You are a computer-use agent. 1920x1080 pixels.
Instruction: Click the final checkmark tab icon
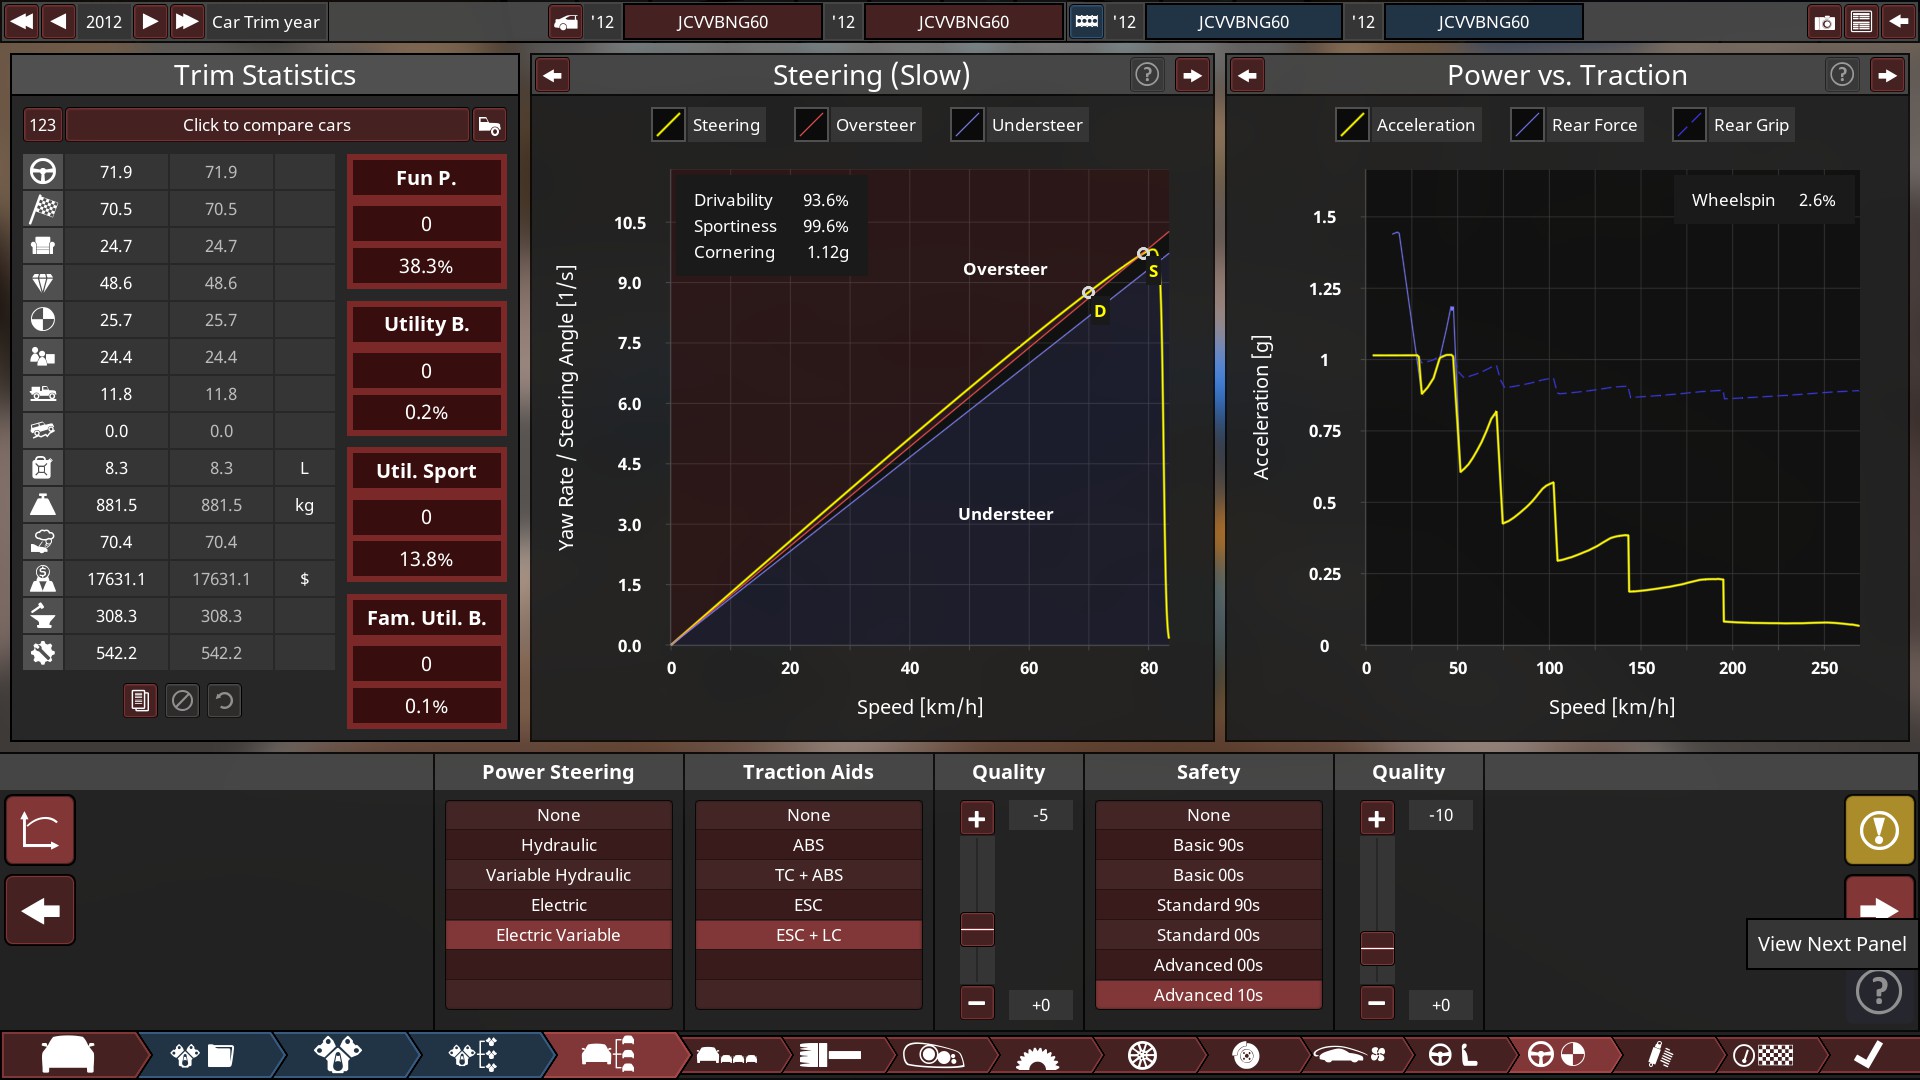1867,1055
